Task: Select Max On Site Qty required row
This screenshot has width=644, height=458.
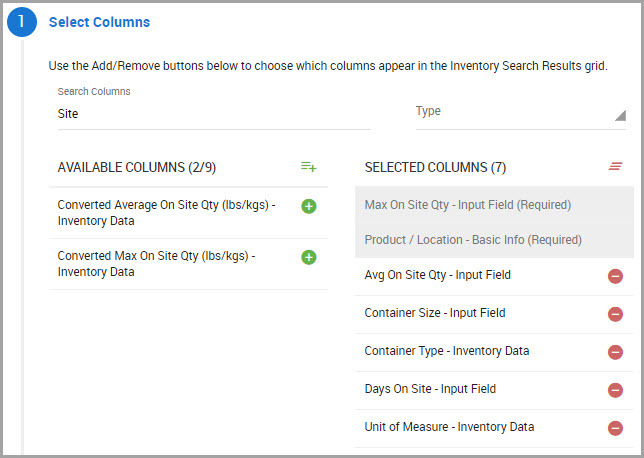Action: coord(467,205)
